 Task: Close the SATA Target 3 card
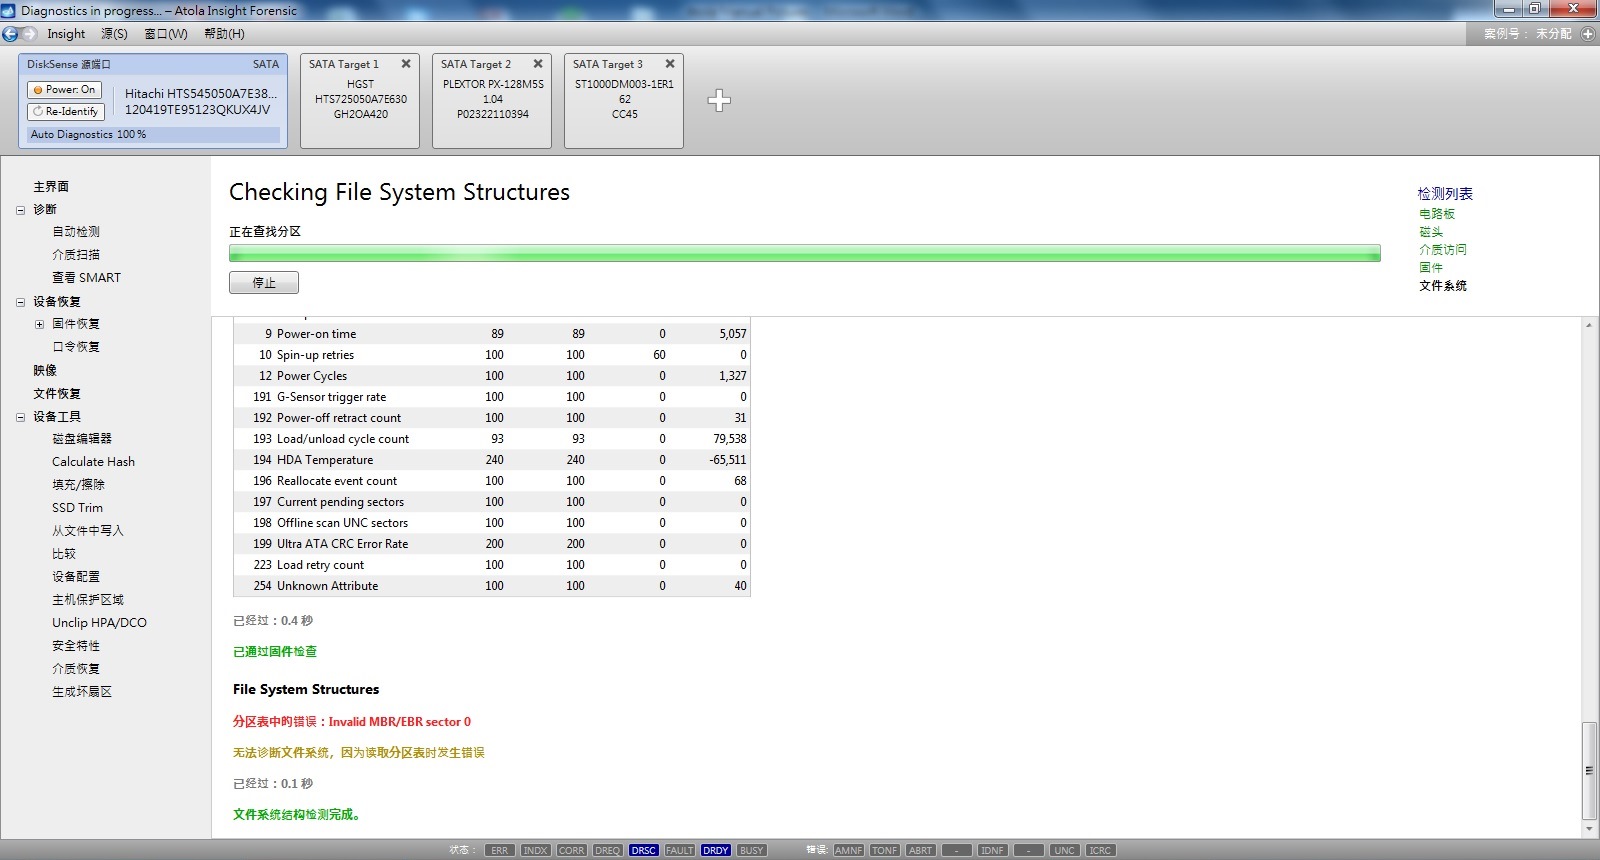point(670,64)
